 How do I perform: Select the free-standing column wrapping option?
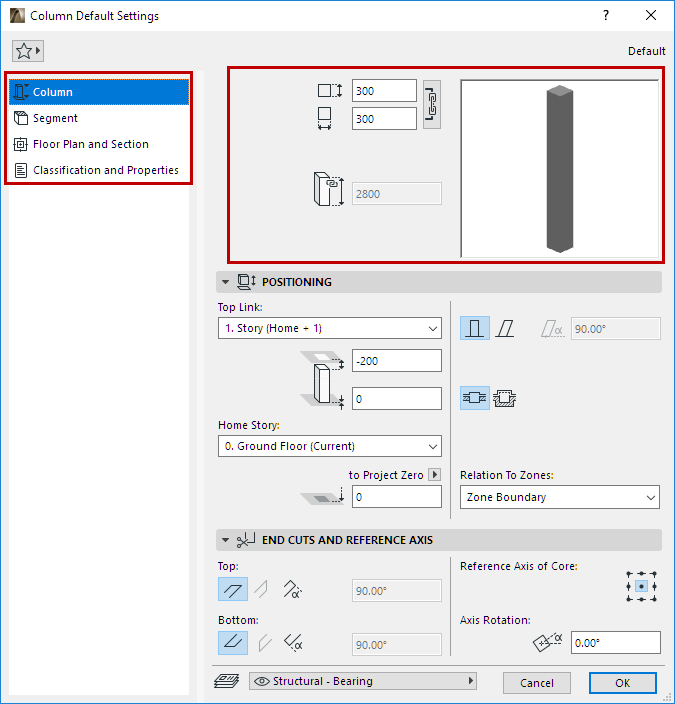(x=475, y=398)
